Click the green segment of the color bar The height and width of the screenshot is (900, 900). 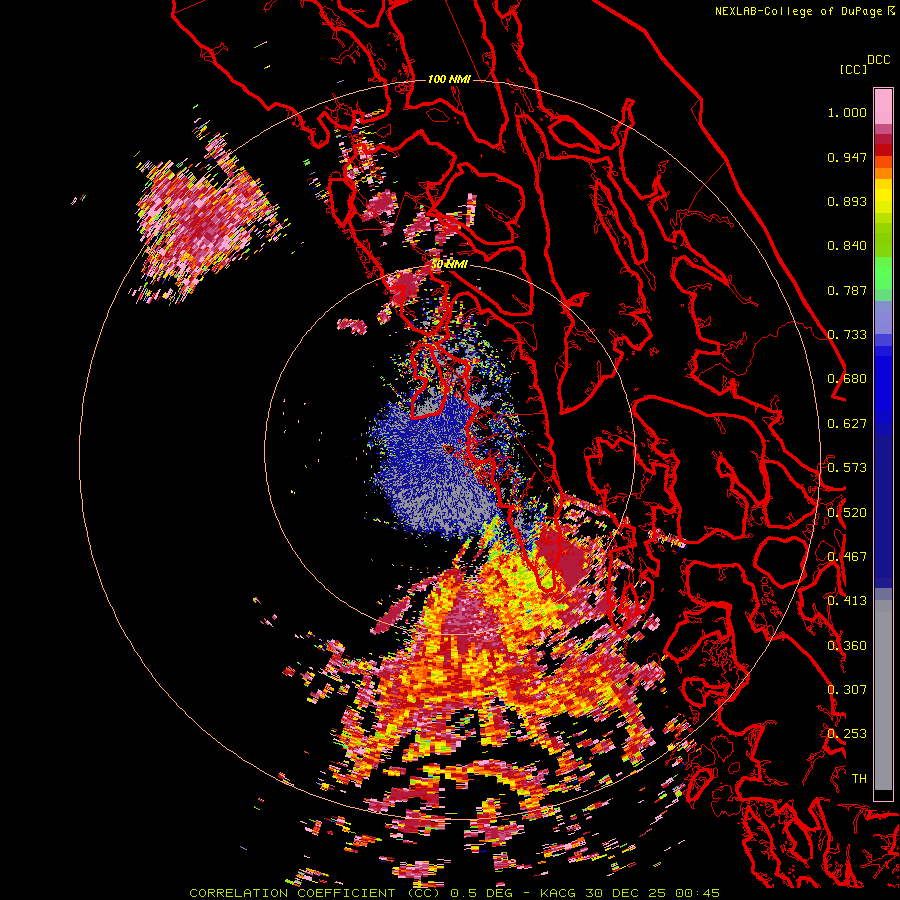(x=883, y=273)
